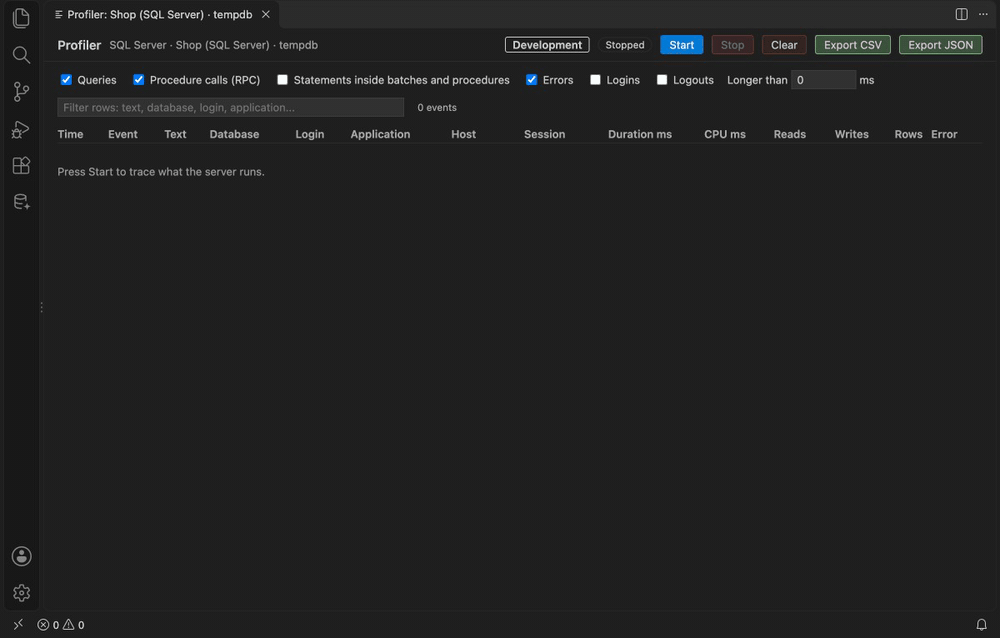The image size is (1000, 638).
Task: Click Export JSON button
Action: click(941, 45)
